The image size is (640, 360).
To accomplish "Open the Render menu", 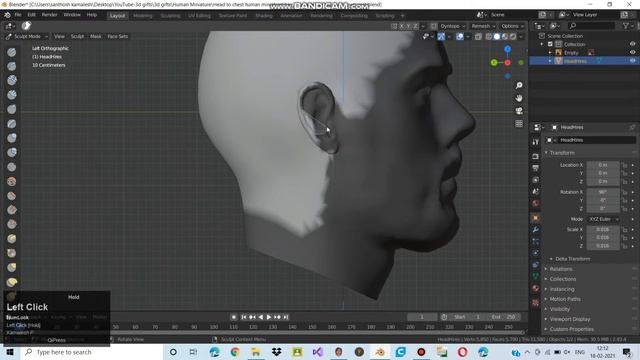I will point(49,15).
